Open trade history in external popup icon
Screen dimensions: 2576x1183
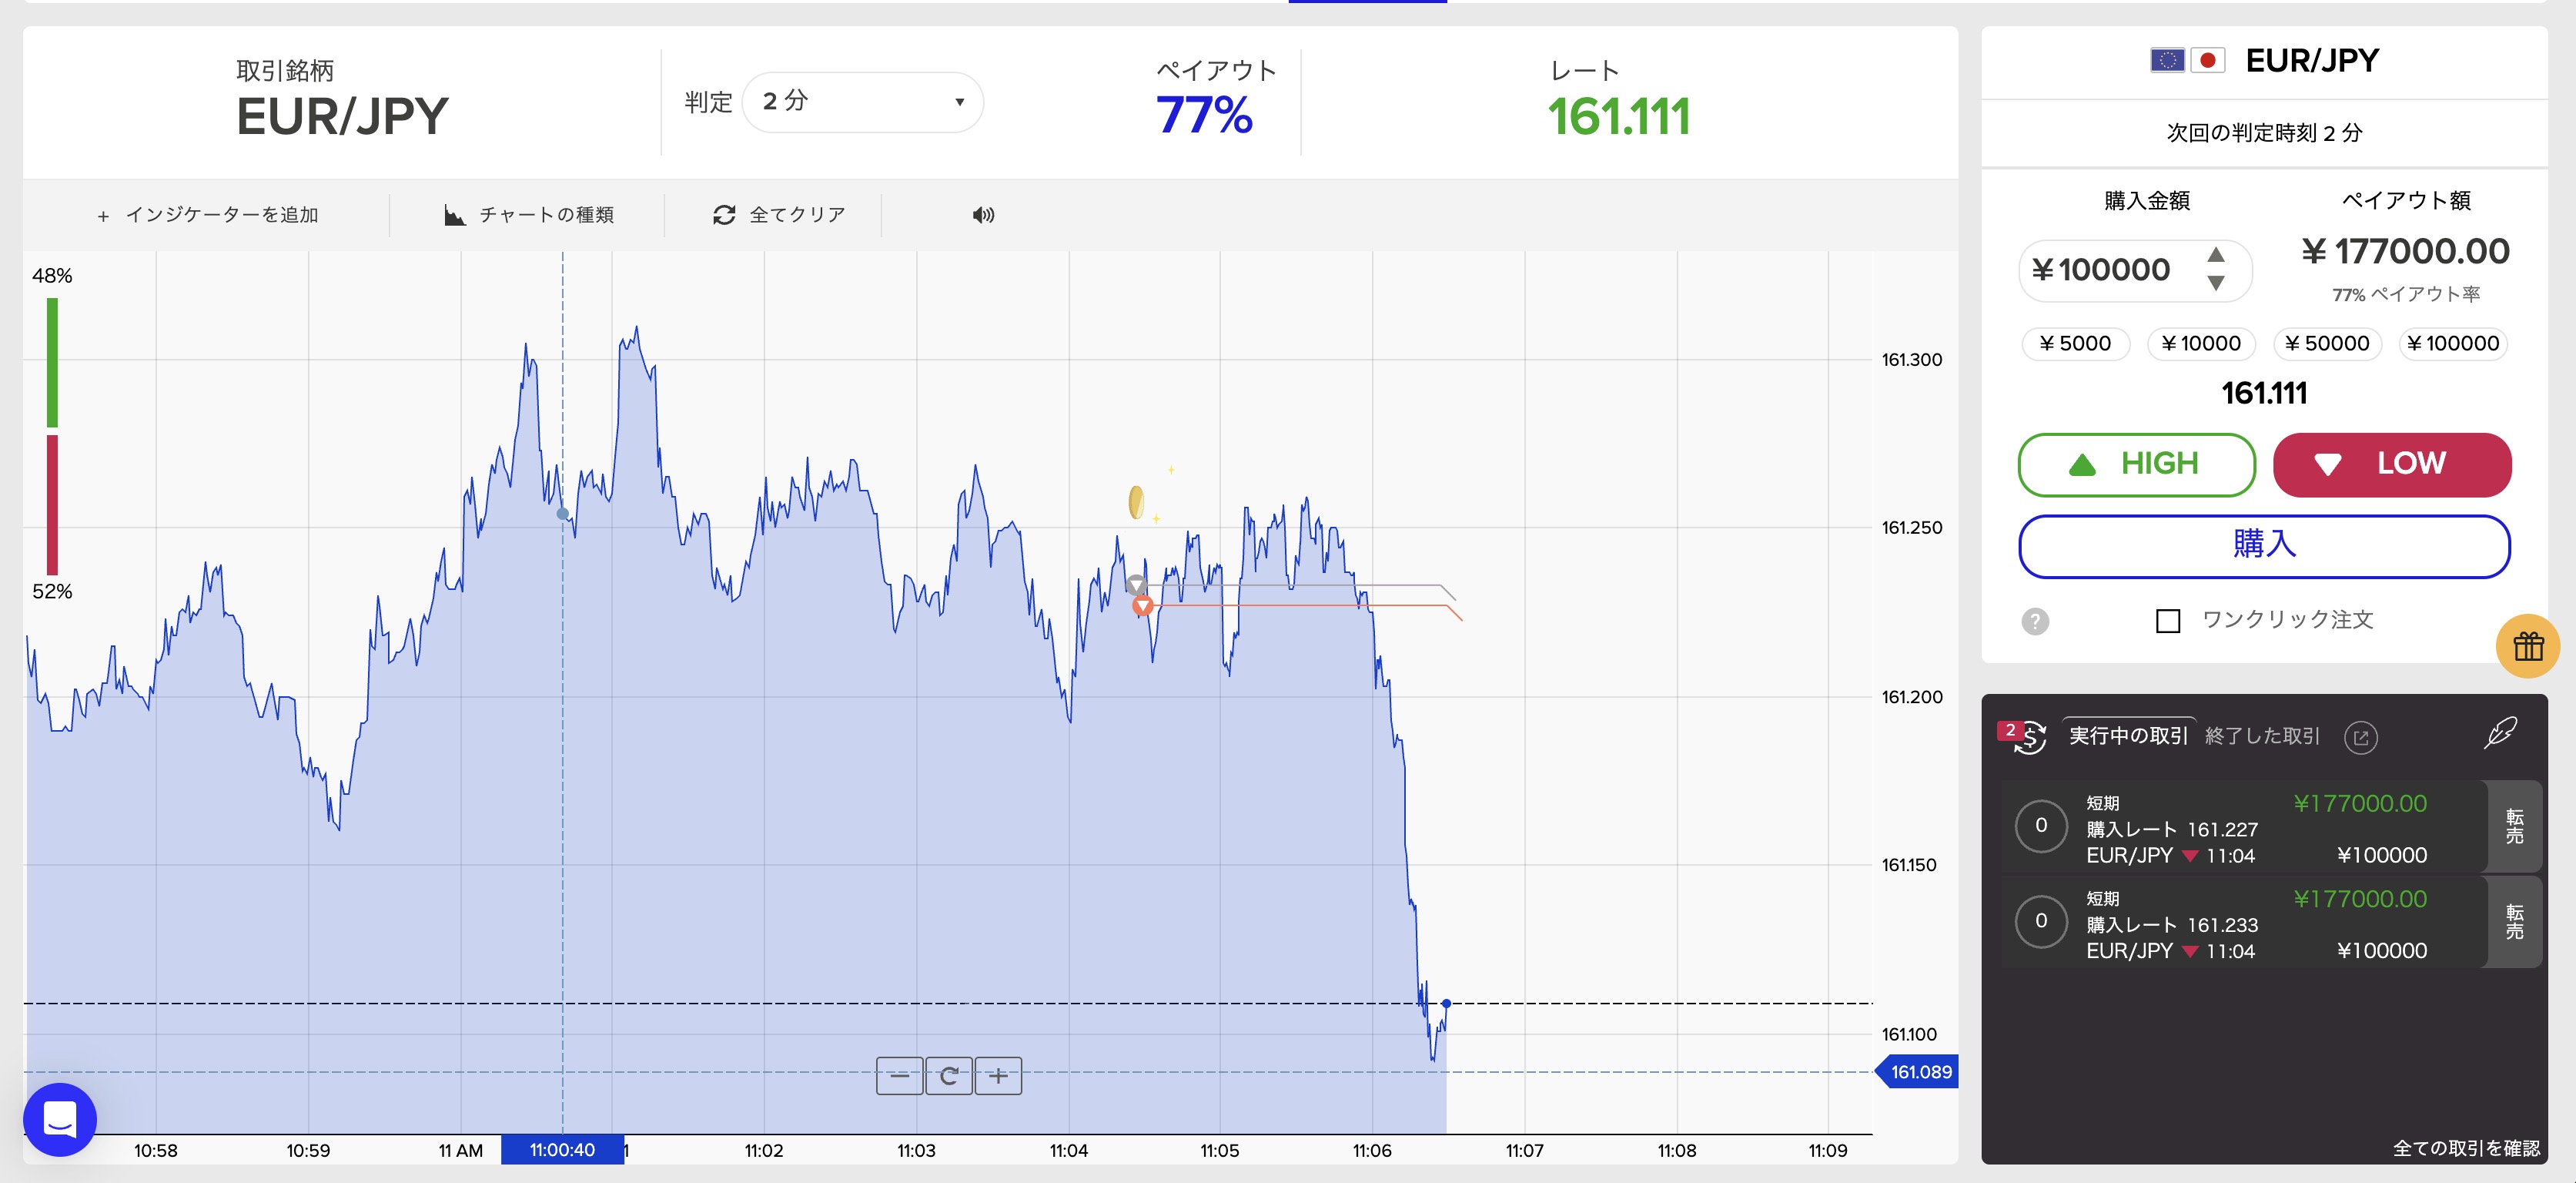click(x=2360, y=738)
